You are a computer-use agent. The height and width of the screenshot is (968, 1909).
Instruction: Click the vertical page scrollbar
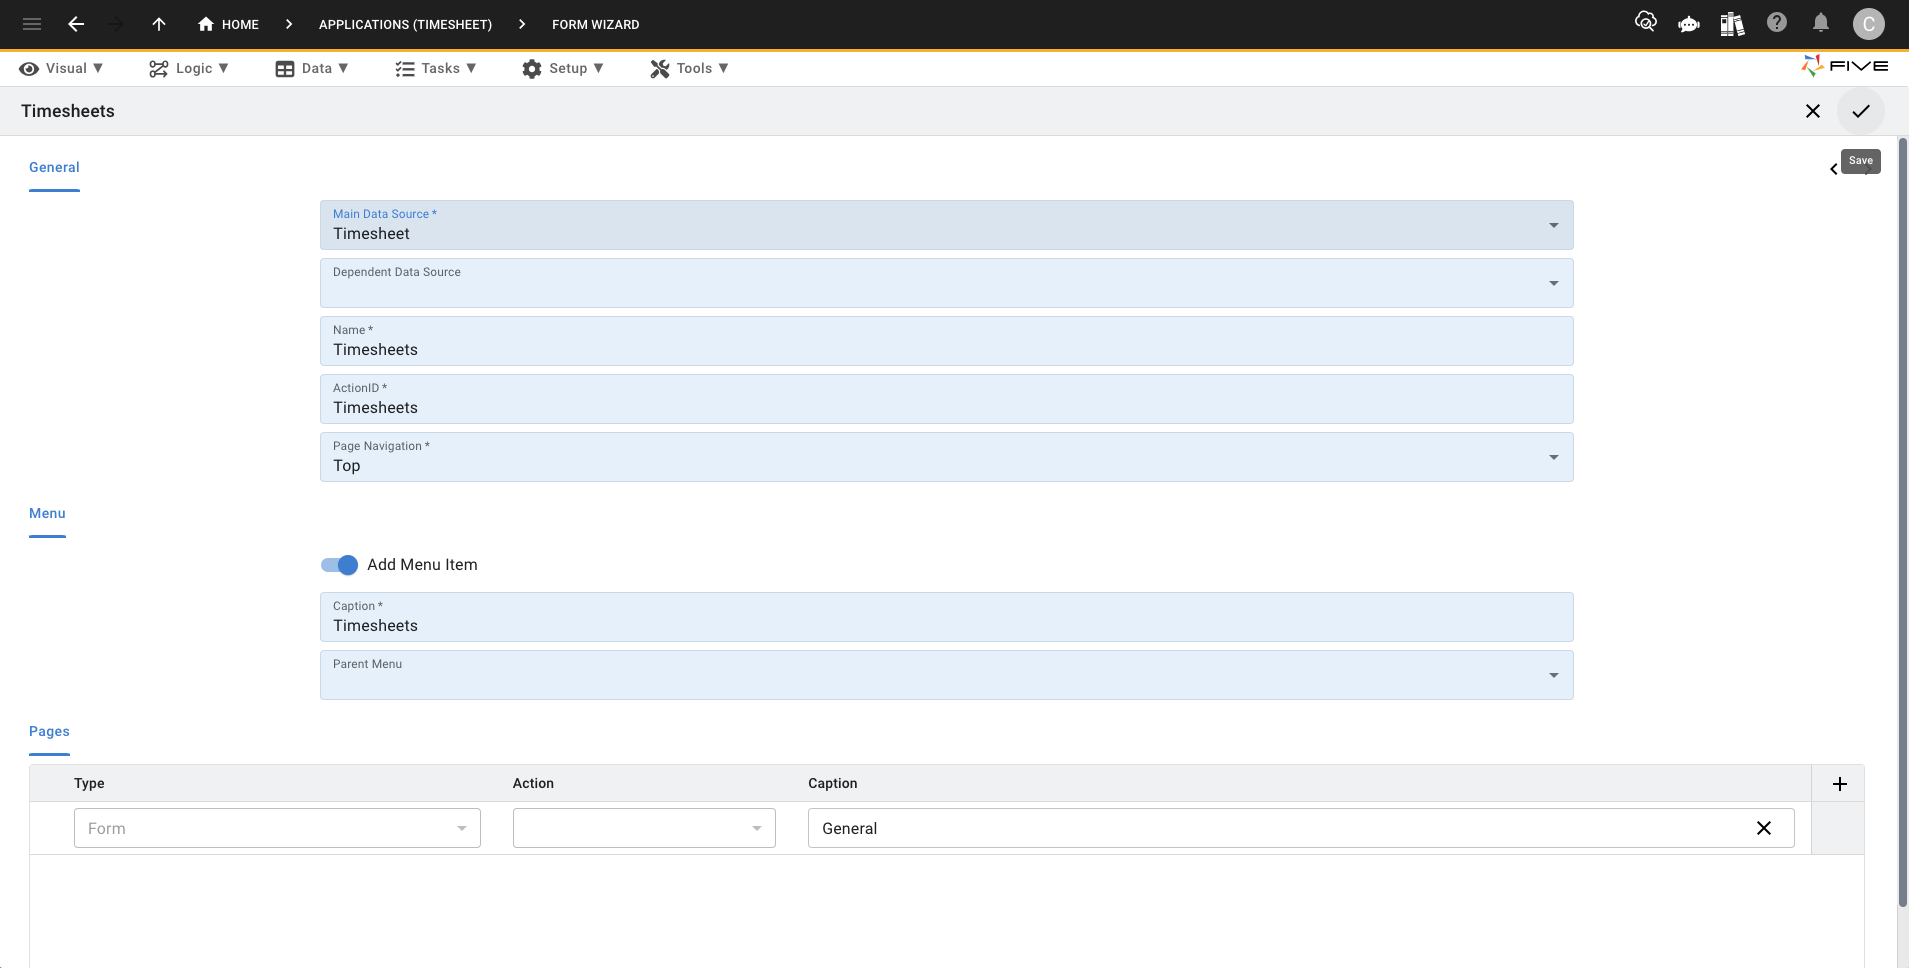[1902, 520]
